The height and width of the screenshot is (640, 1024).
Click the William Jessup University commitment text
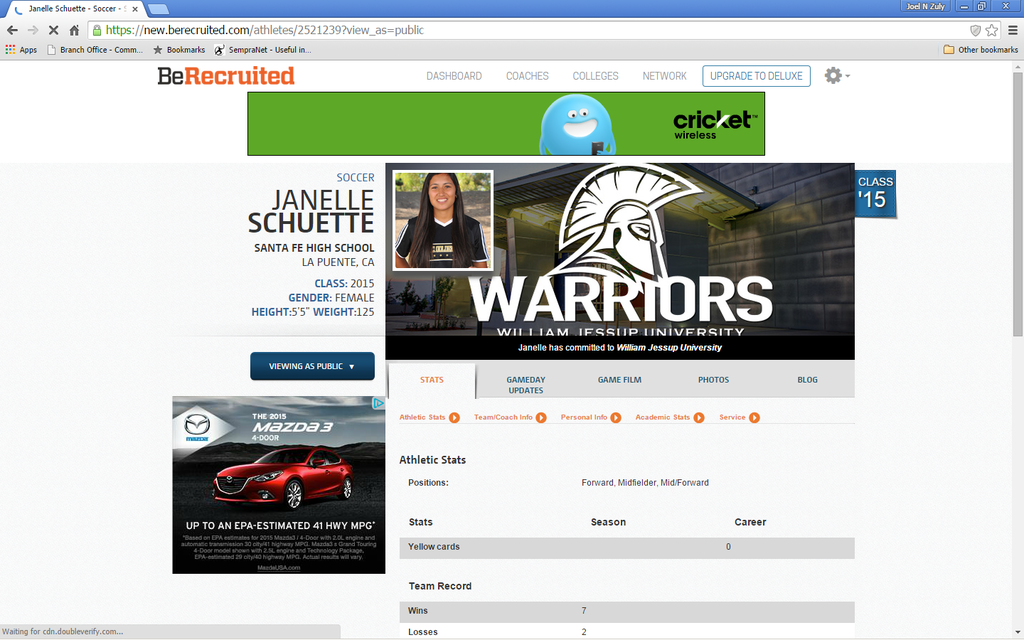point(620,347)
